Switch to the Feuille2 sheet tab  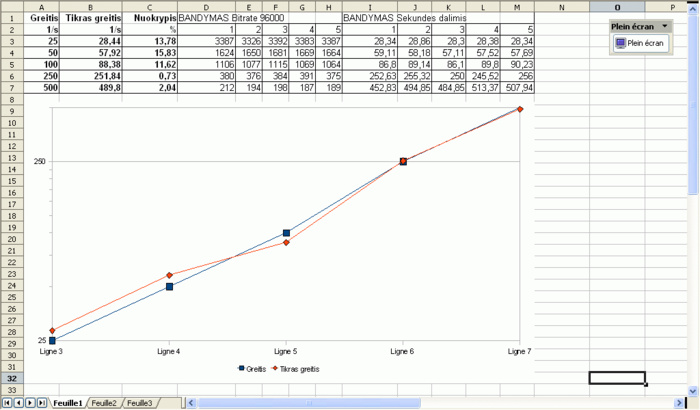tap(104, 403)
